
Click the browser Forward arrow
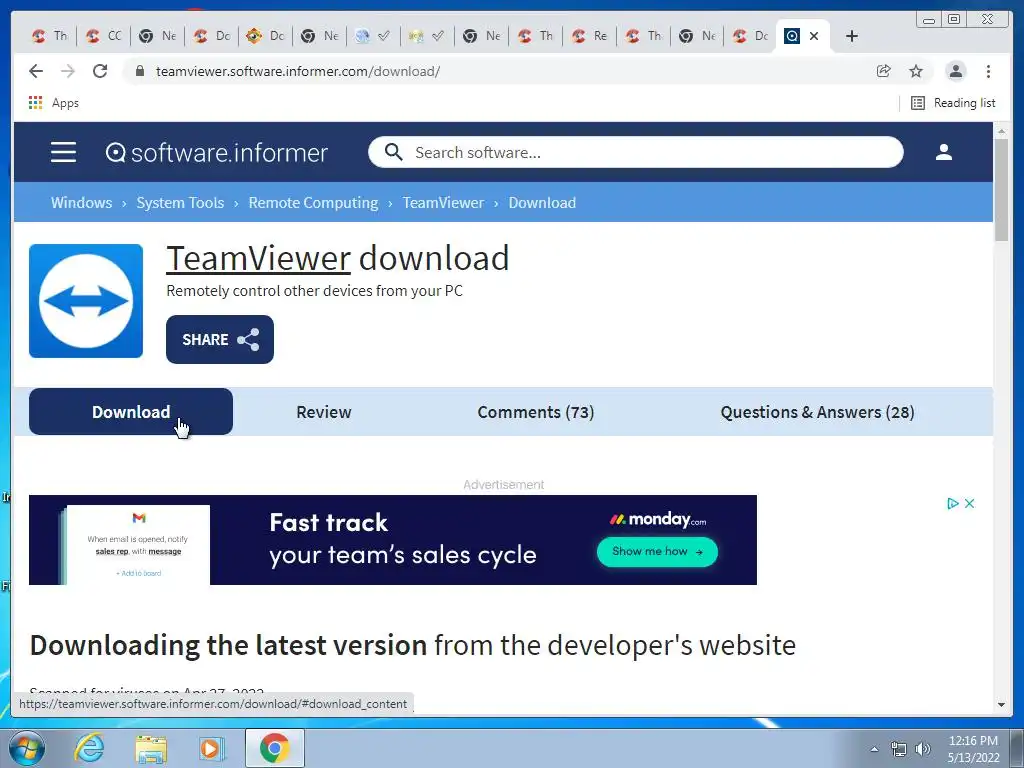(x=68, y=71)
